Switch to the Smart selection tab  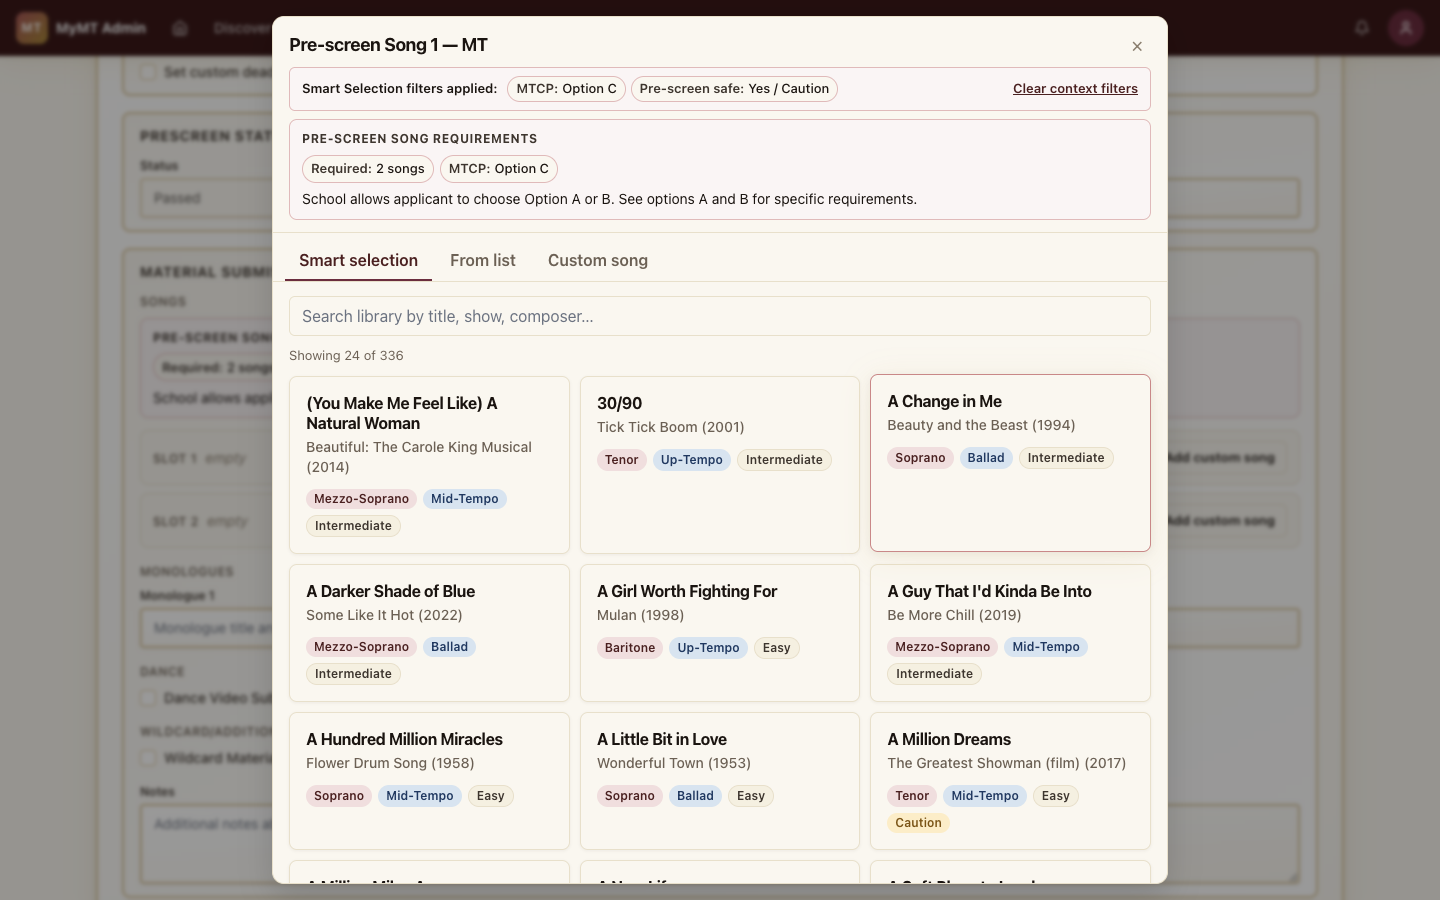[358, 260]
